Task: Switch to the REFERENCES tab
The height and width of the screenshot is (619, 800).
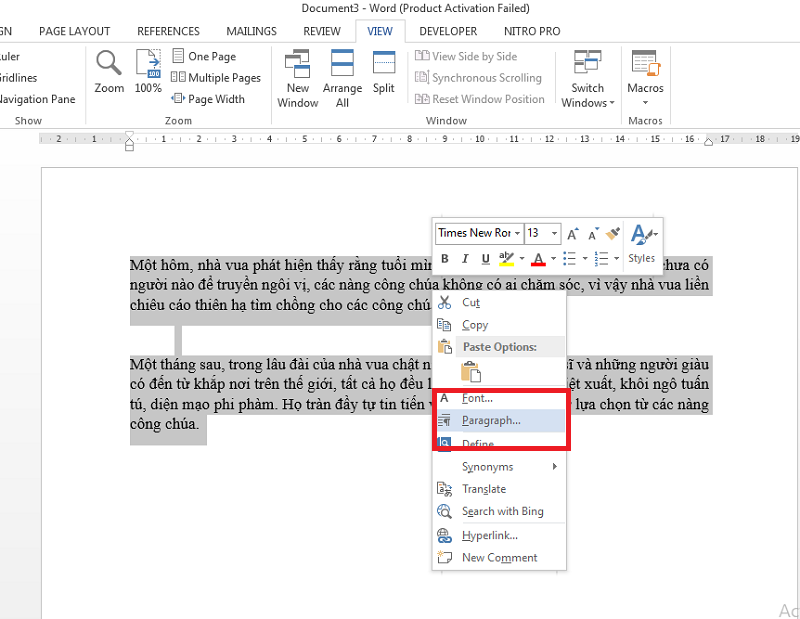Action: point(168,31)
